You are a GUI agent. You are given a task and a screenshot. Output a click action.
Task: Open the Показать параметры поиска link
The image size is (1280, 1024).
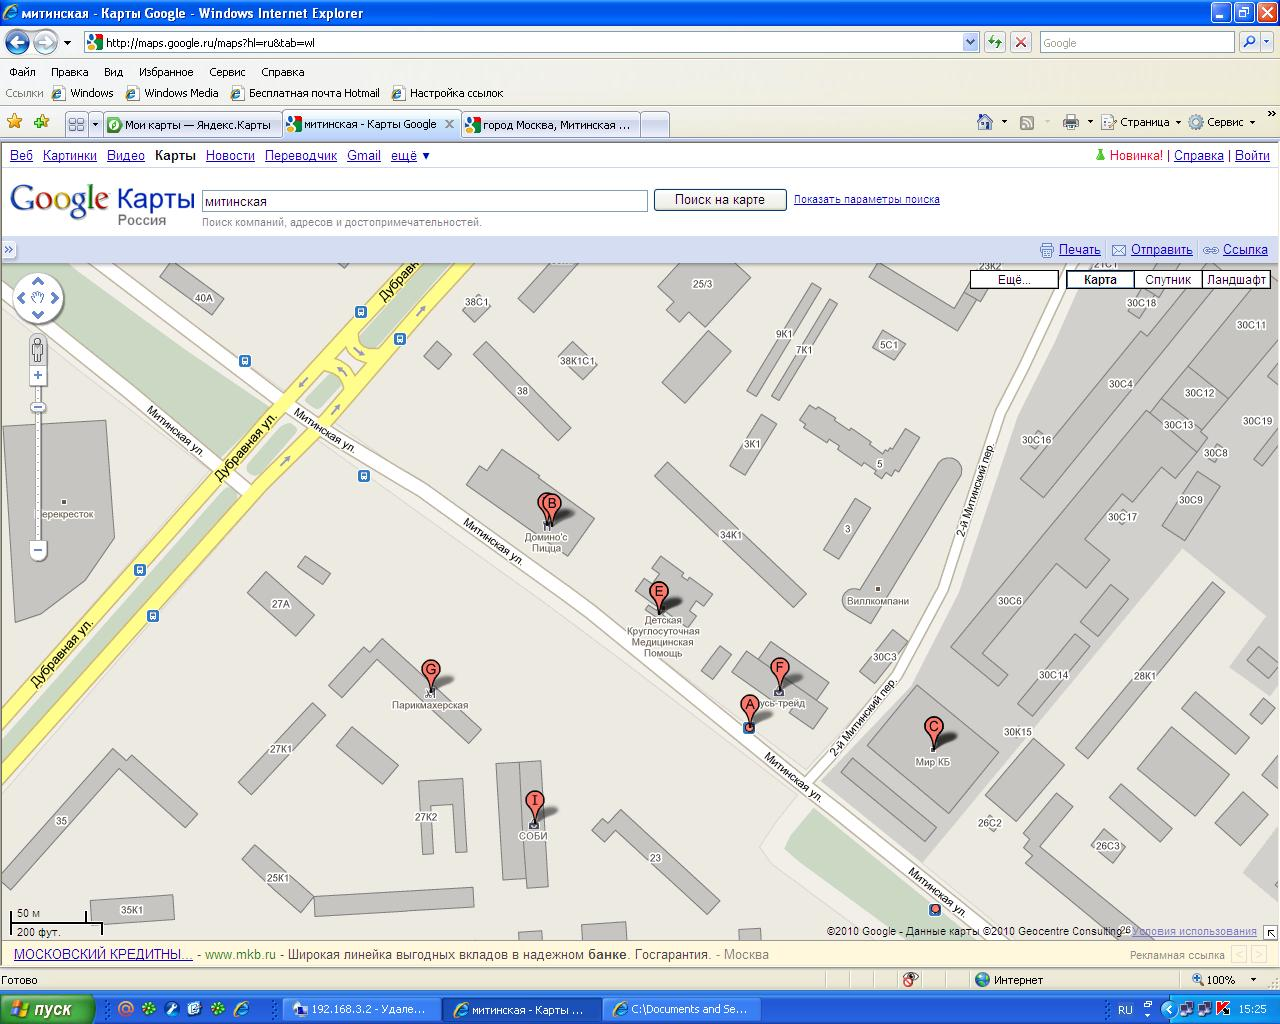[x=866, y=199]
